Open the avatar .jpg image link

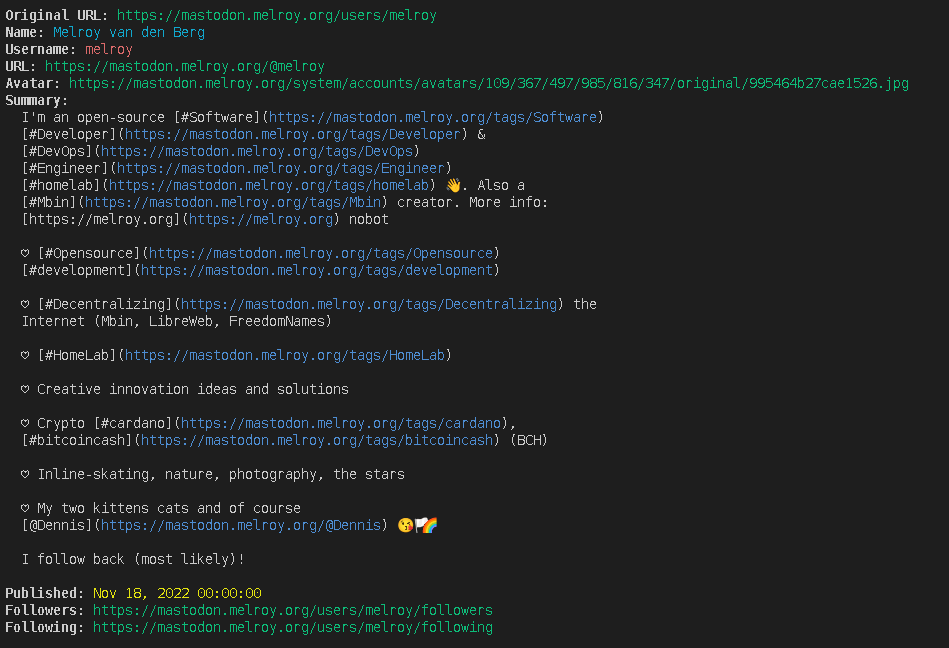(488, 83)
